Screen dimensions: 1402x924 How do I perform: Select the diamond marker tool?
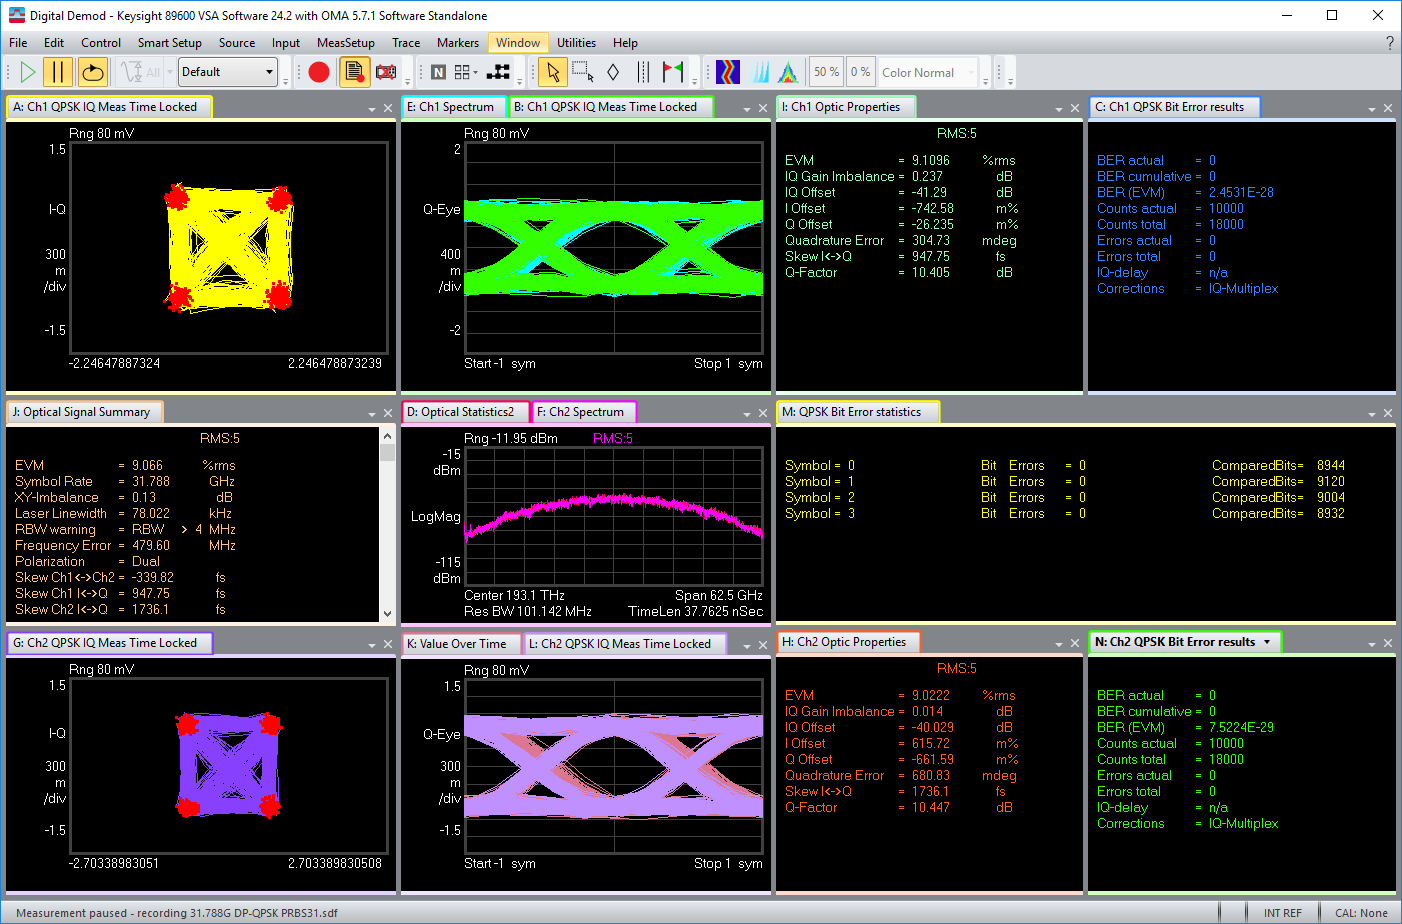(x=613, y=72)
